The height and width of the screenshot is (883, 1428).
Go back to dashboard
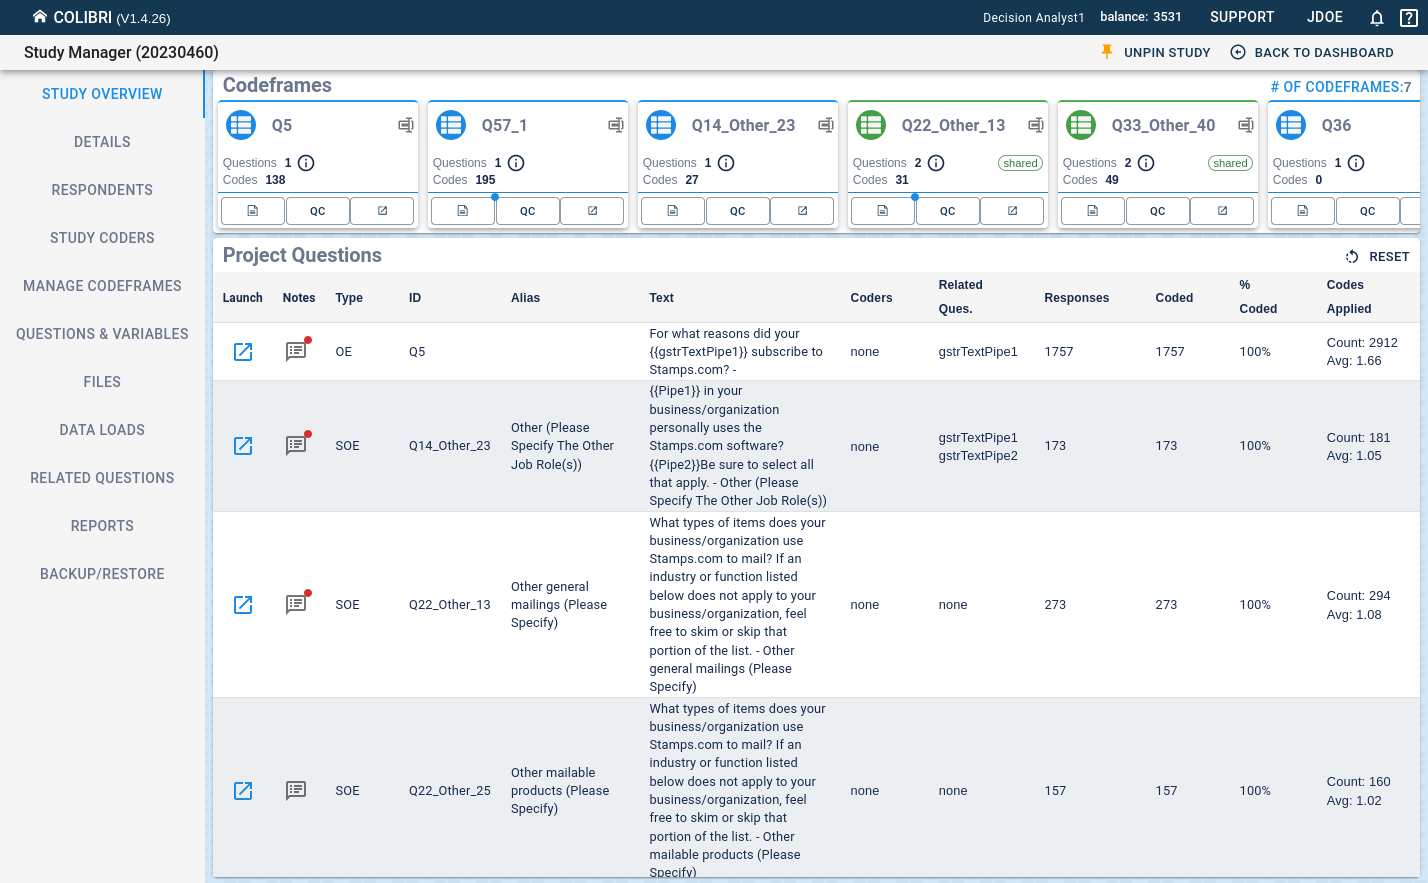pos(1311,53)
